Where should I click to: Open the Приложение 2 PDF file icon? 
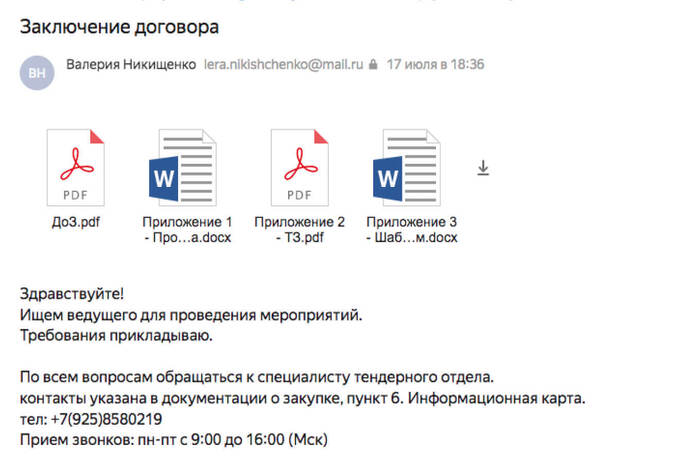click(x=299, y=167)
